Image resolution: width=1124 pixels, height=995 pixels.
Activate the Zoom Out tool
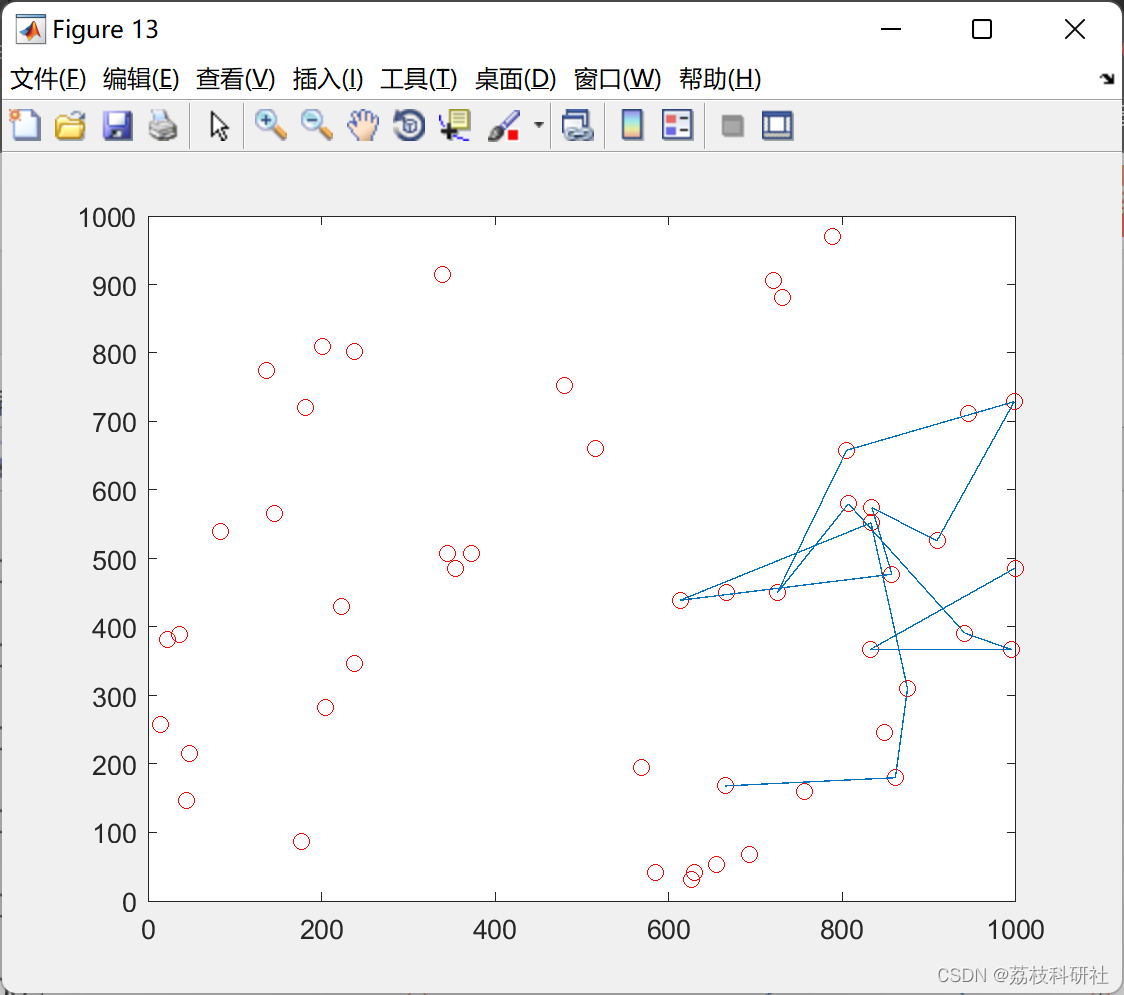coord(316,125)
